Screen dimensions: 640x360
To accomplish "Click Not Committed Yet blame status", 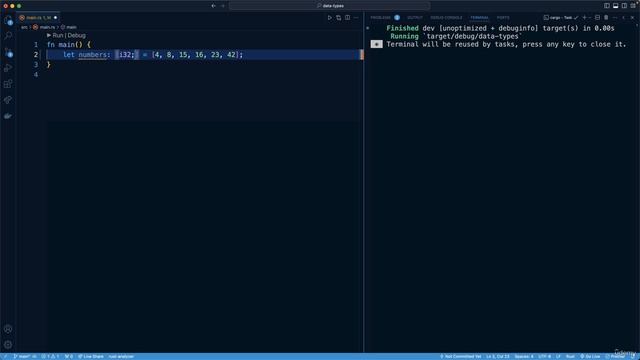I will (x=460, y=356).
